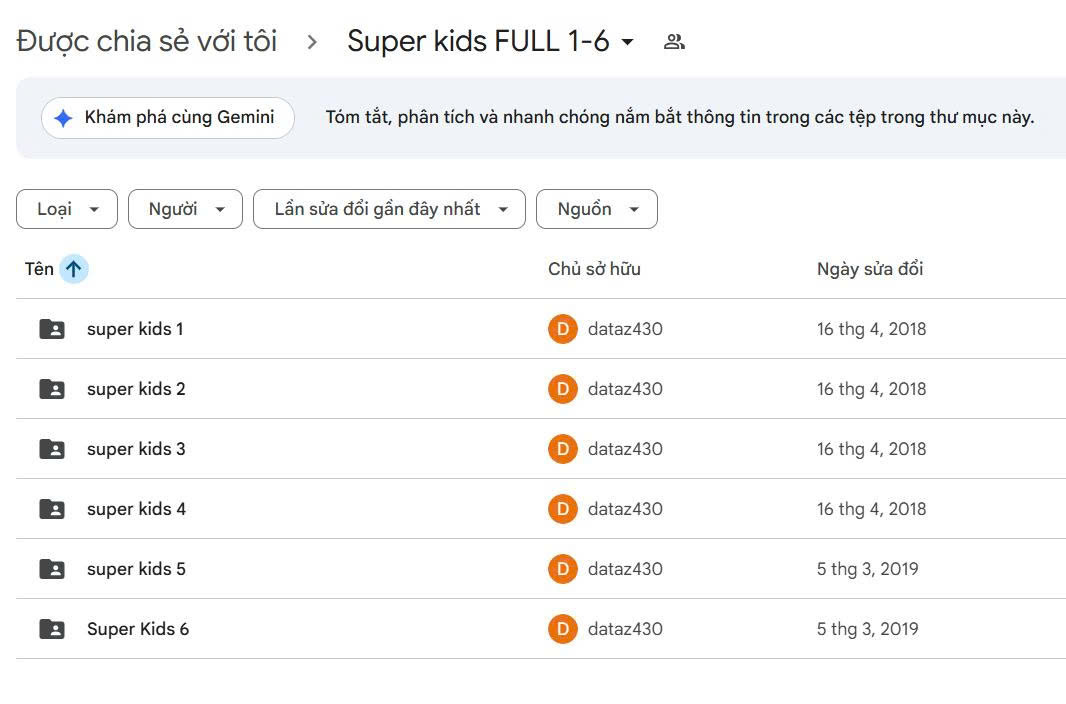Open the Nguồn filter dropdown
This screenshot has width=1066, height=704.
click(x=596, y=209)
